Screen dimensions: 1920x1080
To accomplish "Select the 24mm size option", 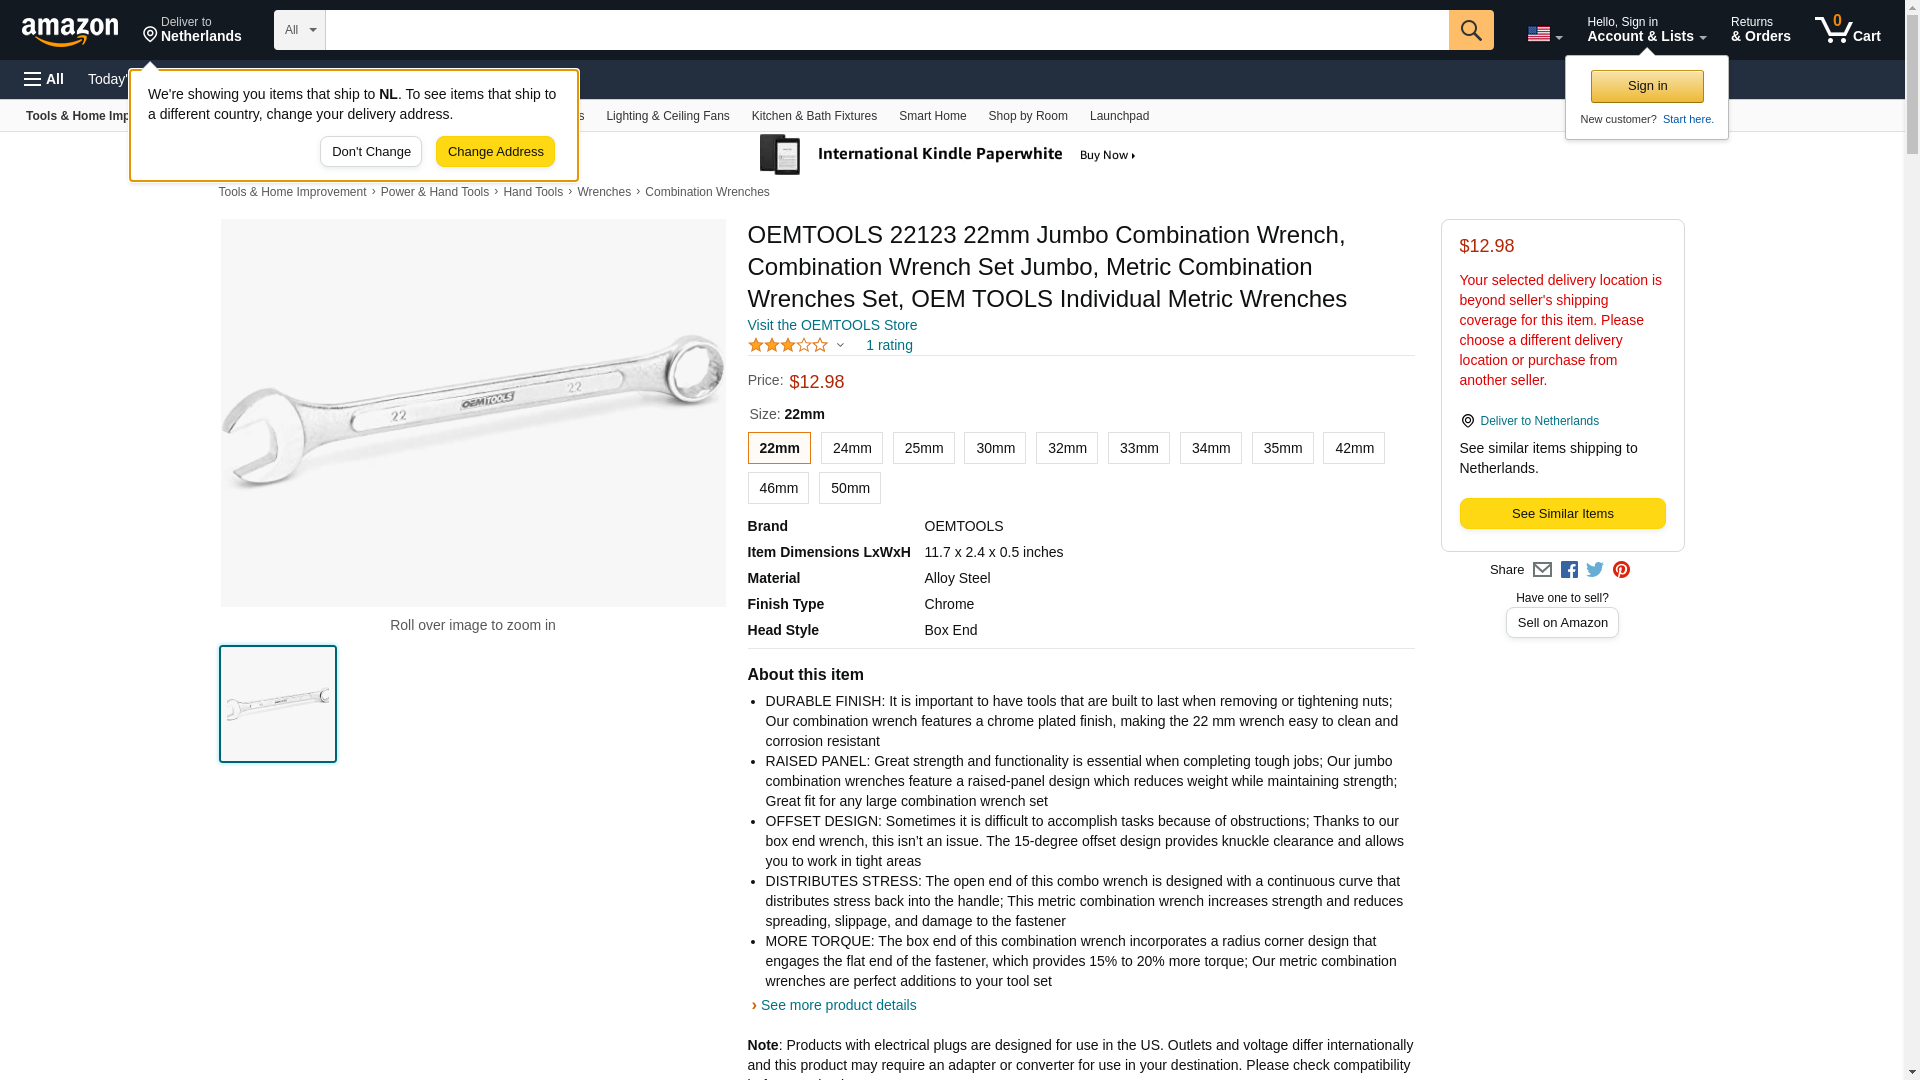I will [852, 448].
